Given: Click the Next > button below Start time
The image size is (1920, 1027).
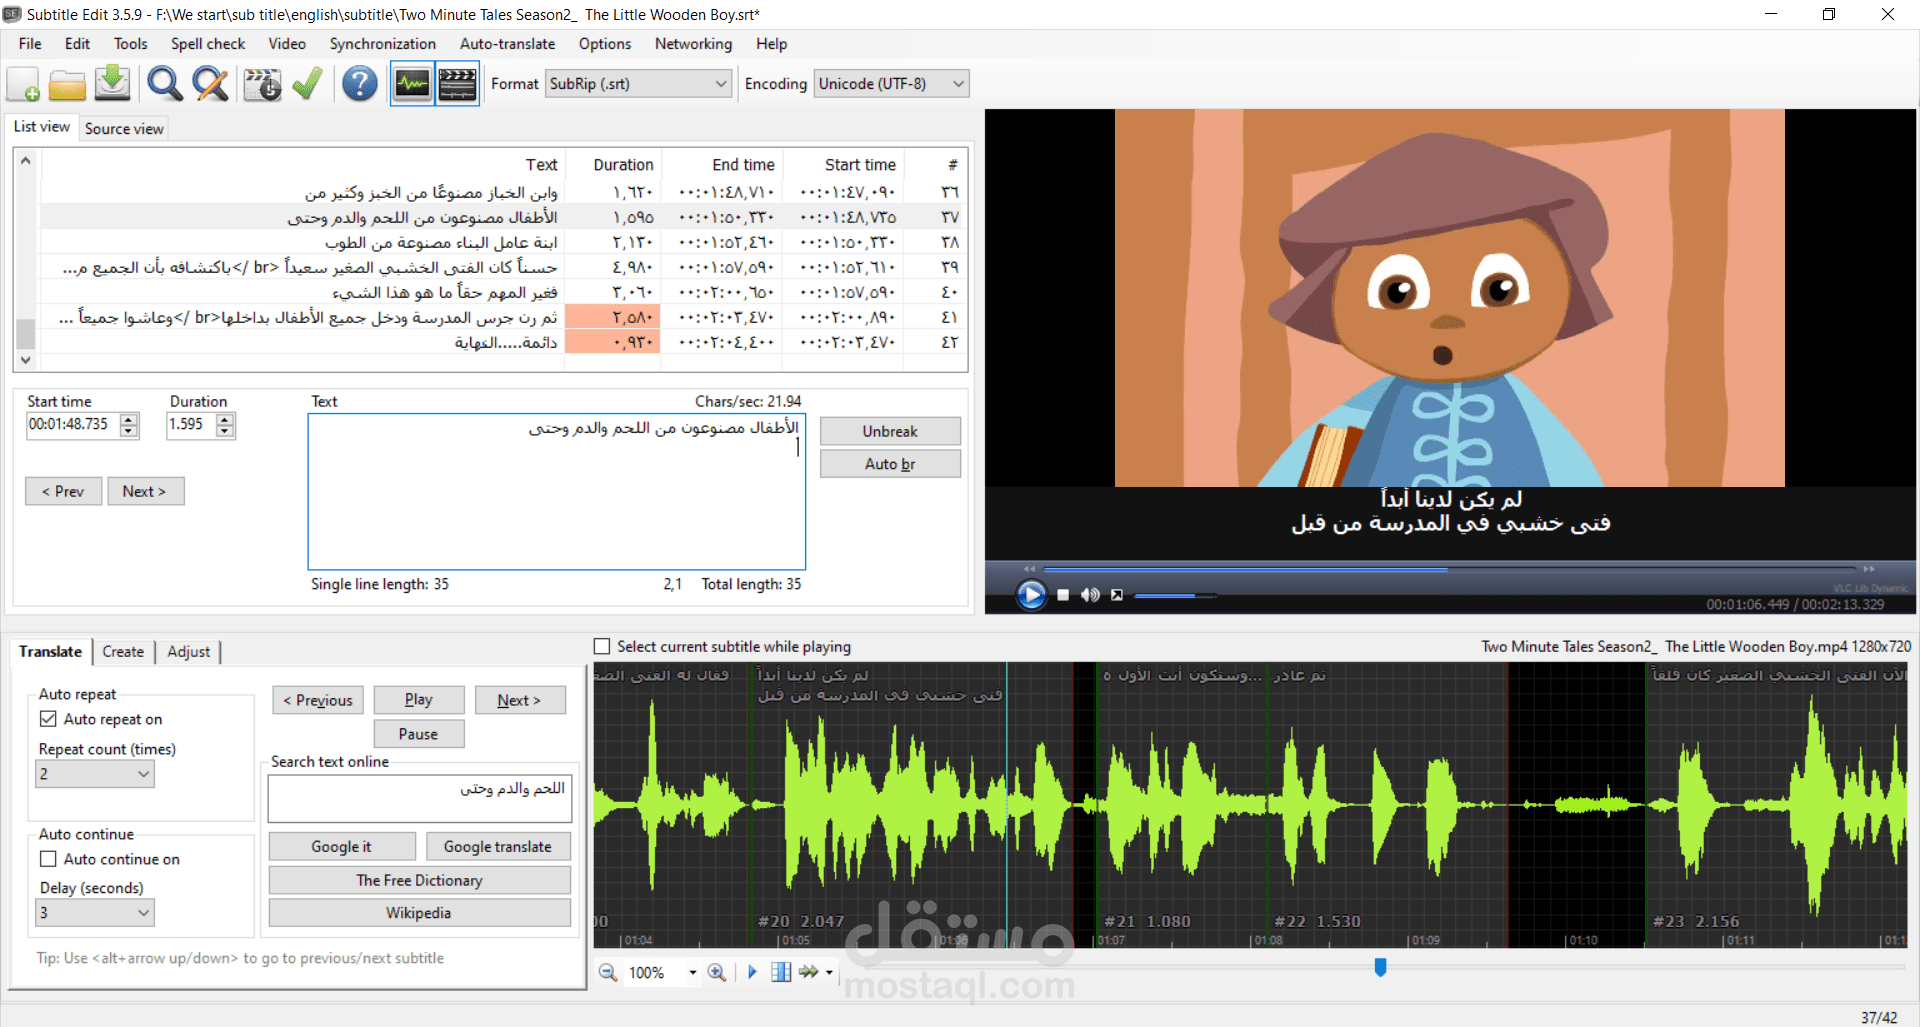Looking at the screenshot, I should point(145,491).
